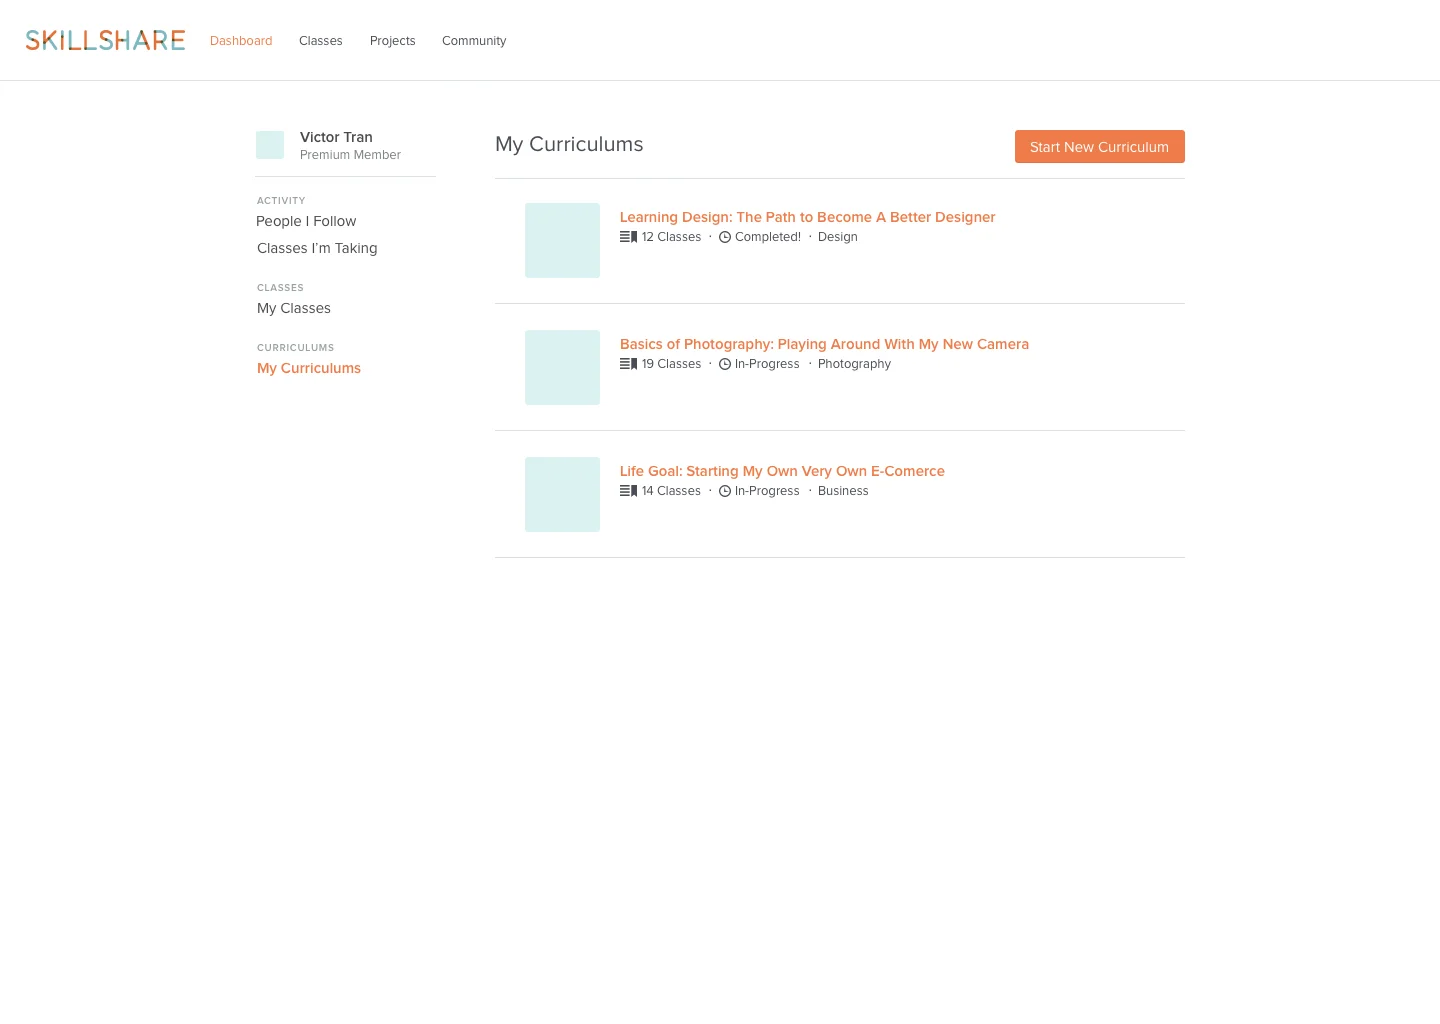Image resolution: width=1440 pixels, height=1024 pixels.
Task: Click the Design category label
Action: [838, 237]
